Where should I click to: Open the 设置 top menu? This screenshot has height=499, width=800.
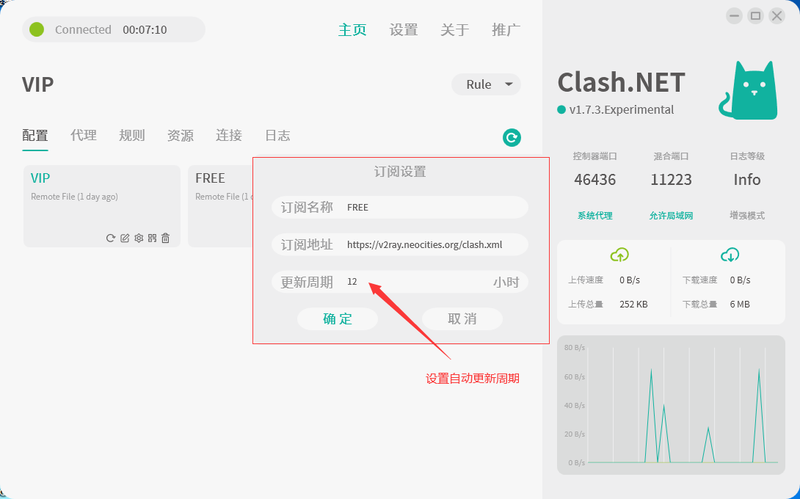404,30
